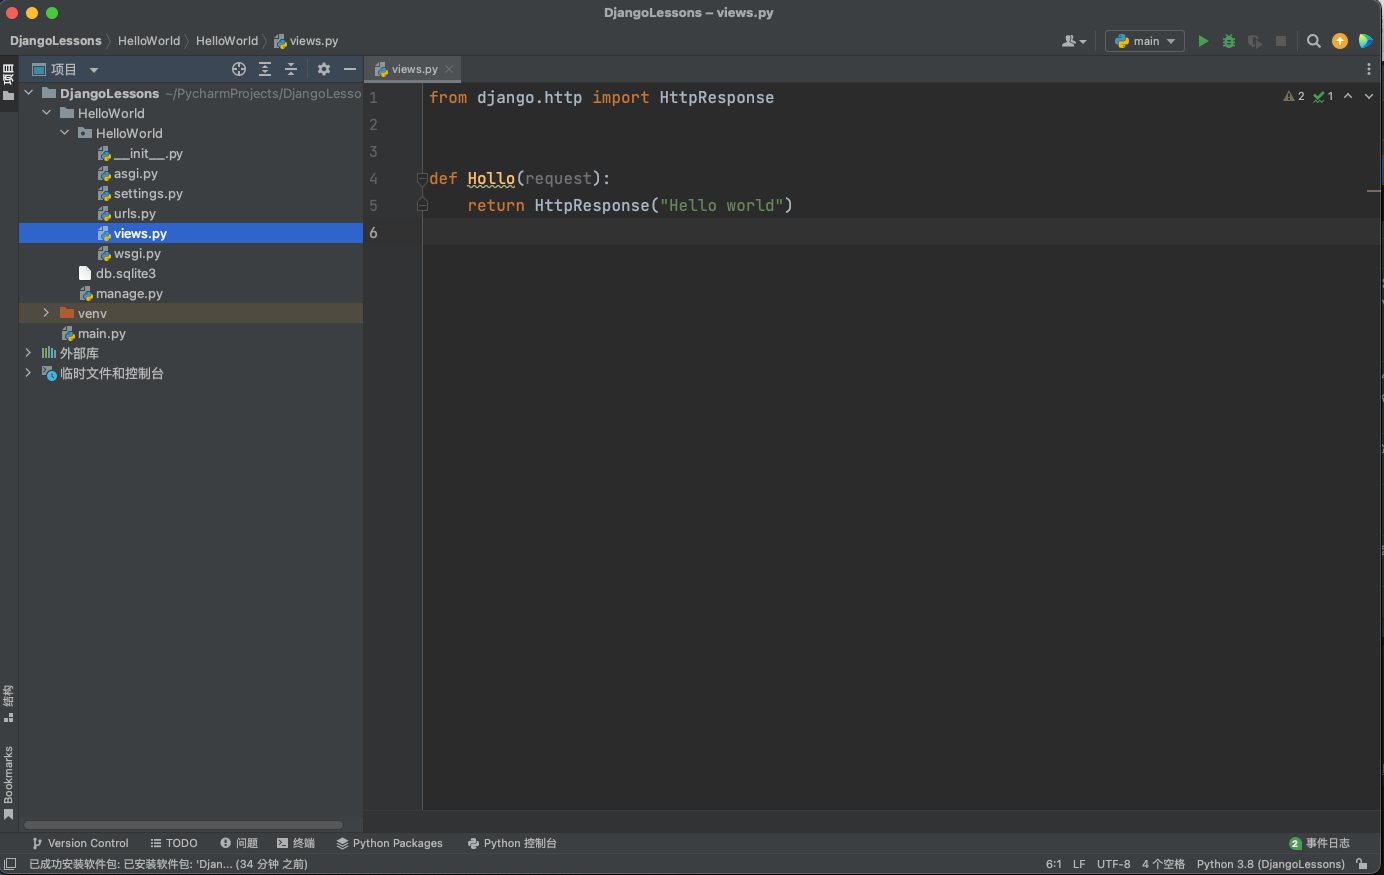Expand the 外部库 node

pos(28,353)
